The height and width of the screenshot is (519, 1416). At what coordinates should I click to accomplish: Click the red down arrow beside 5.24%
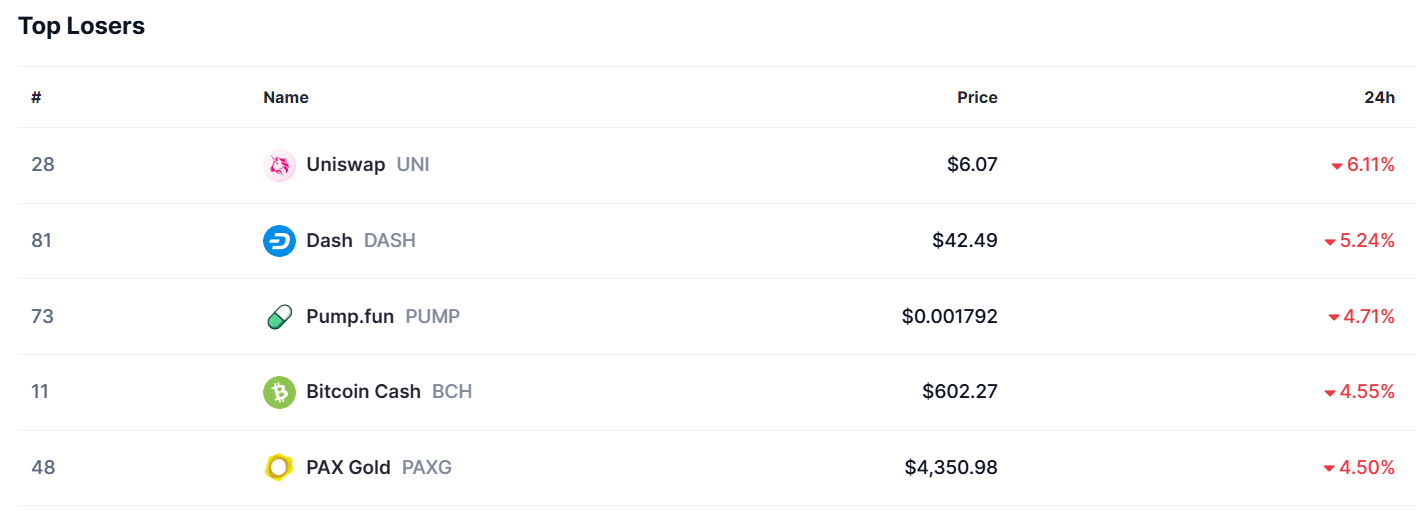point(1330,242)
